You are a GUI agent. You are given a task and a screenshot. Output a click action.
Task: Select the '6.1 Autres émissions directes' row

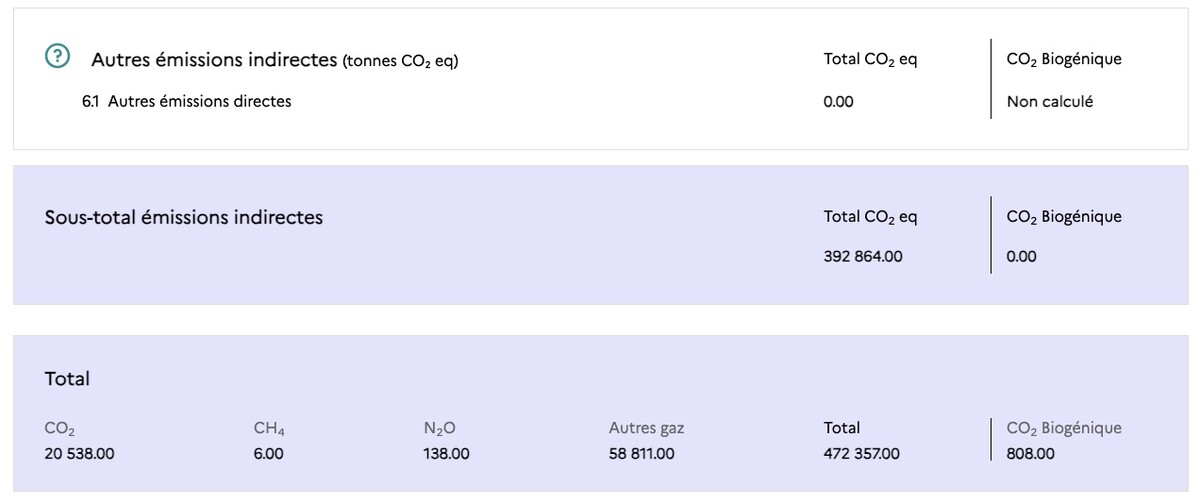click(187, 101)
